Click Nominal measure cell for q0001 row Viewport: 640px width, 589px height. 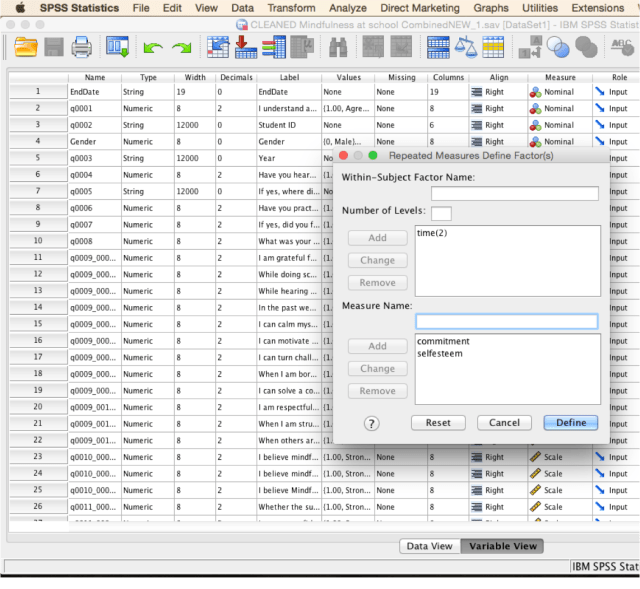[x=559, y=109]
